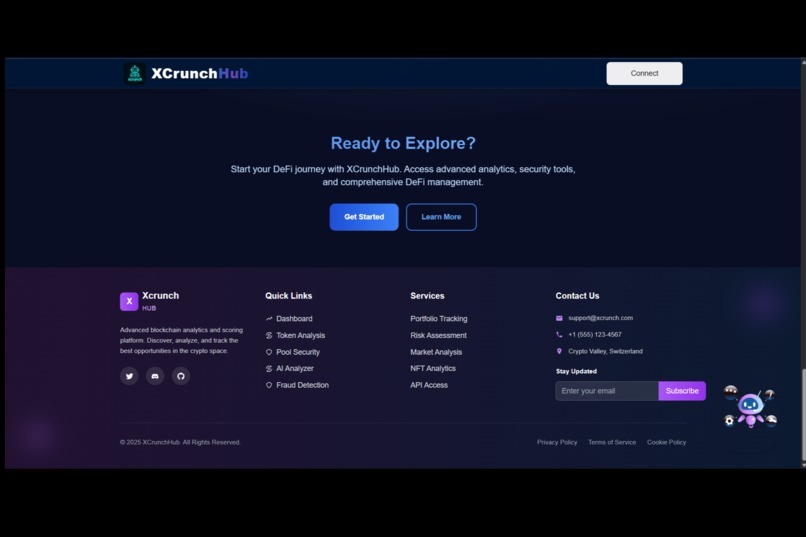Click the Xcrunch footer brand name
This screenshot has height=537, width=806.
(160, 296)
